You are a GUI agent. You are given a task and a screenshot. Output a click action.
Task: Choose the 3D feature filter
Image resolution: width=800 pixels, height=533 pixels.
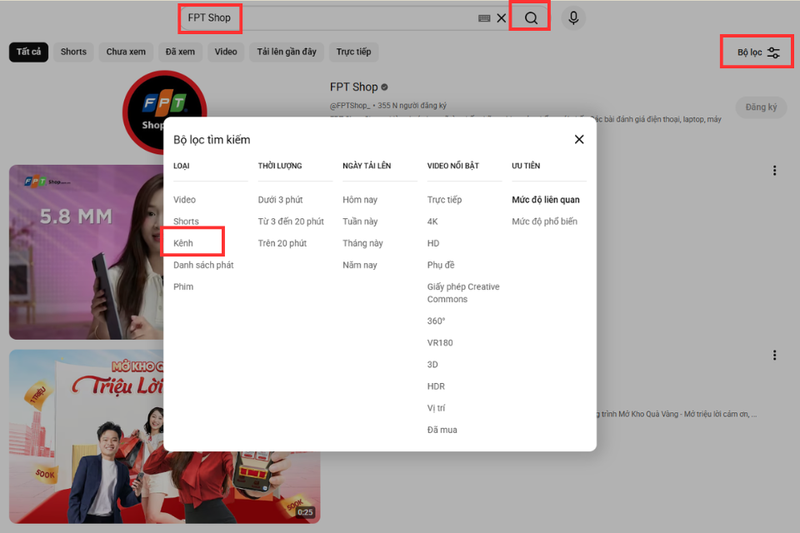[x=433, y=364]
